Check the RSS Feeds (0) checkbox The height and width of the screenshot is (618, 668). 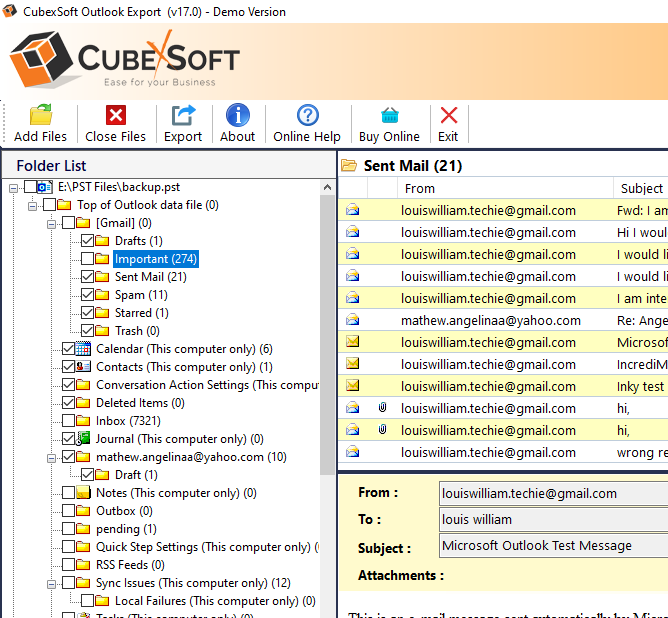click(68, 565)
